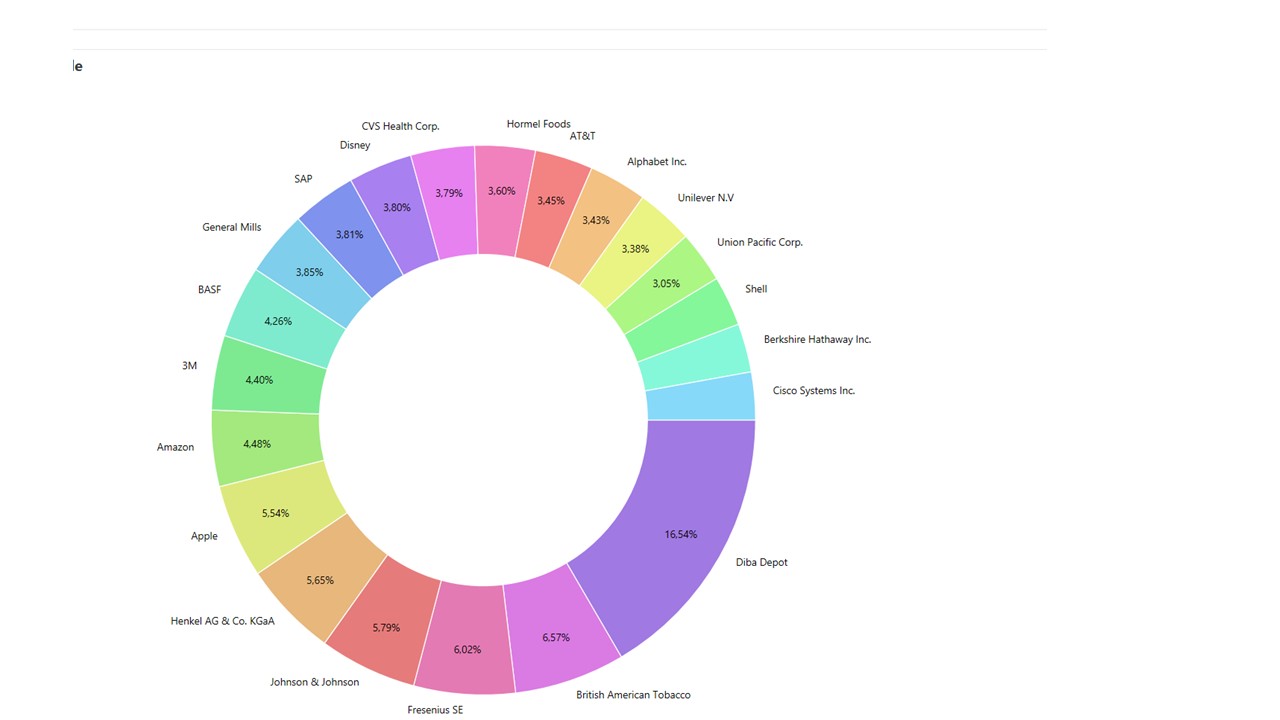
Task: Select the Hormel Foods label
Action: click(538, 124)
